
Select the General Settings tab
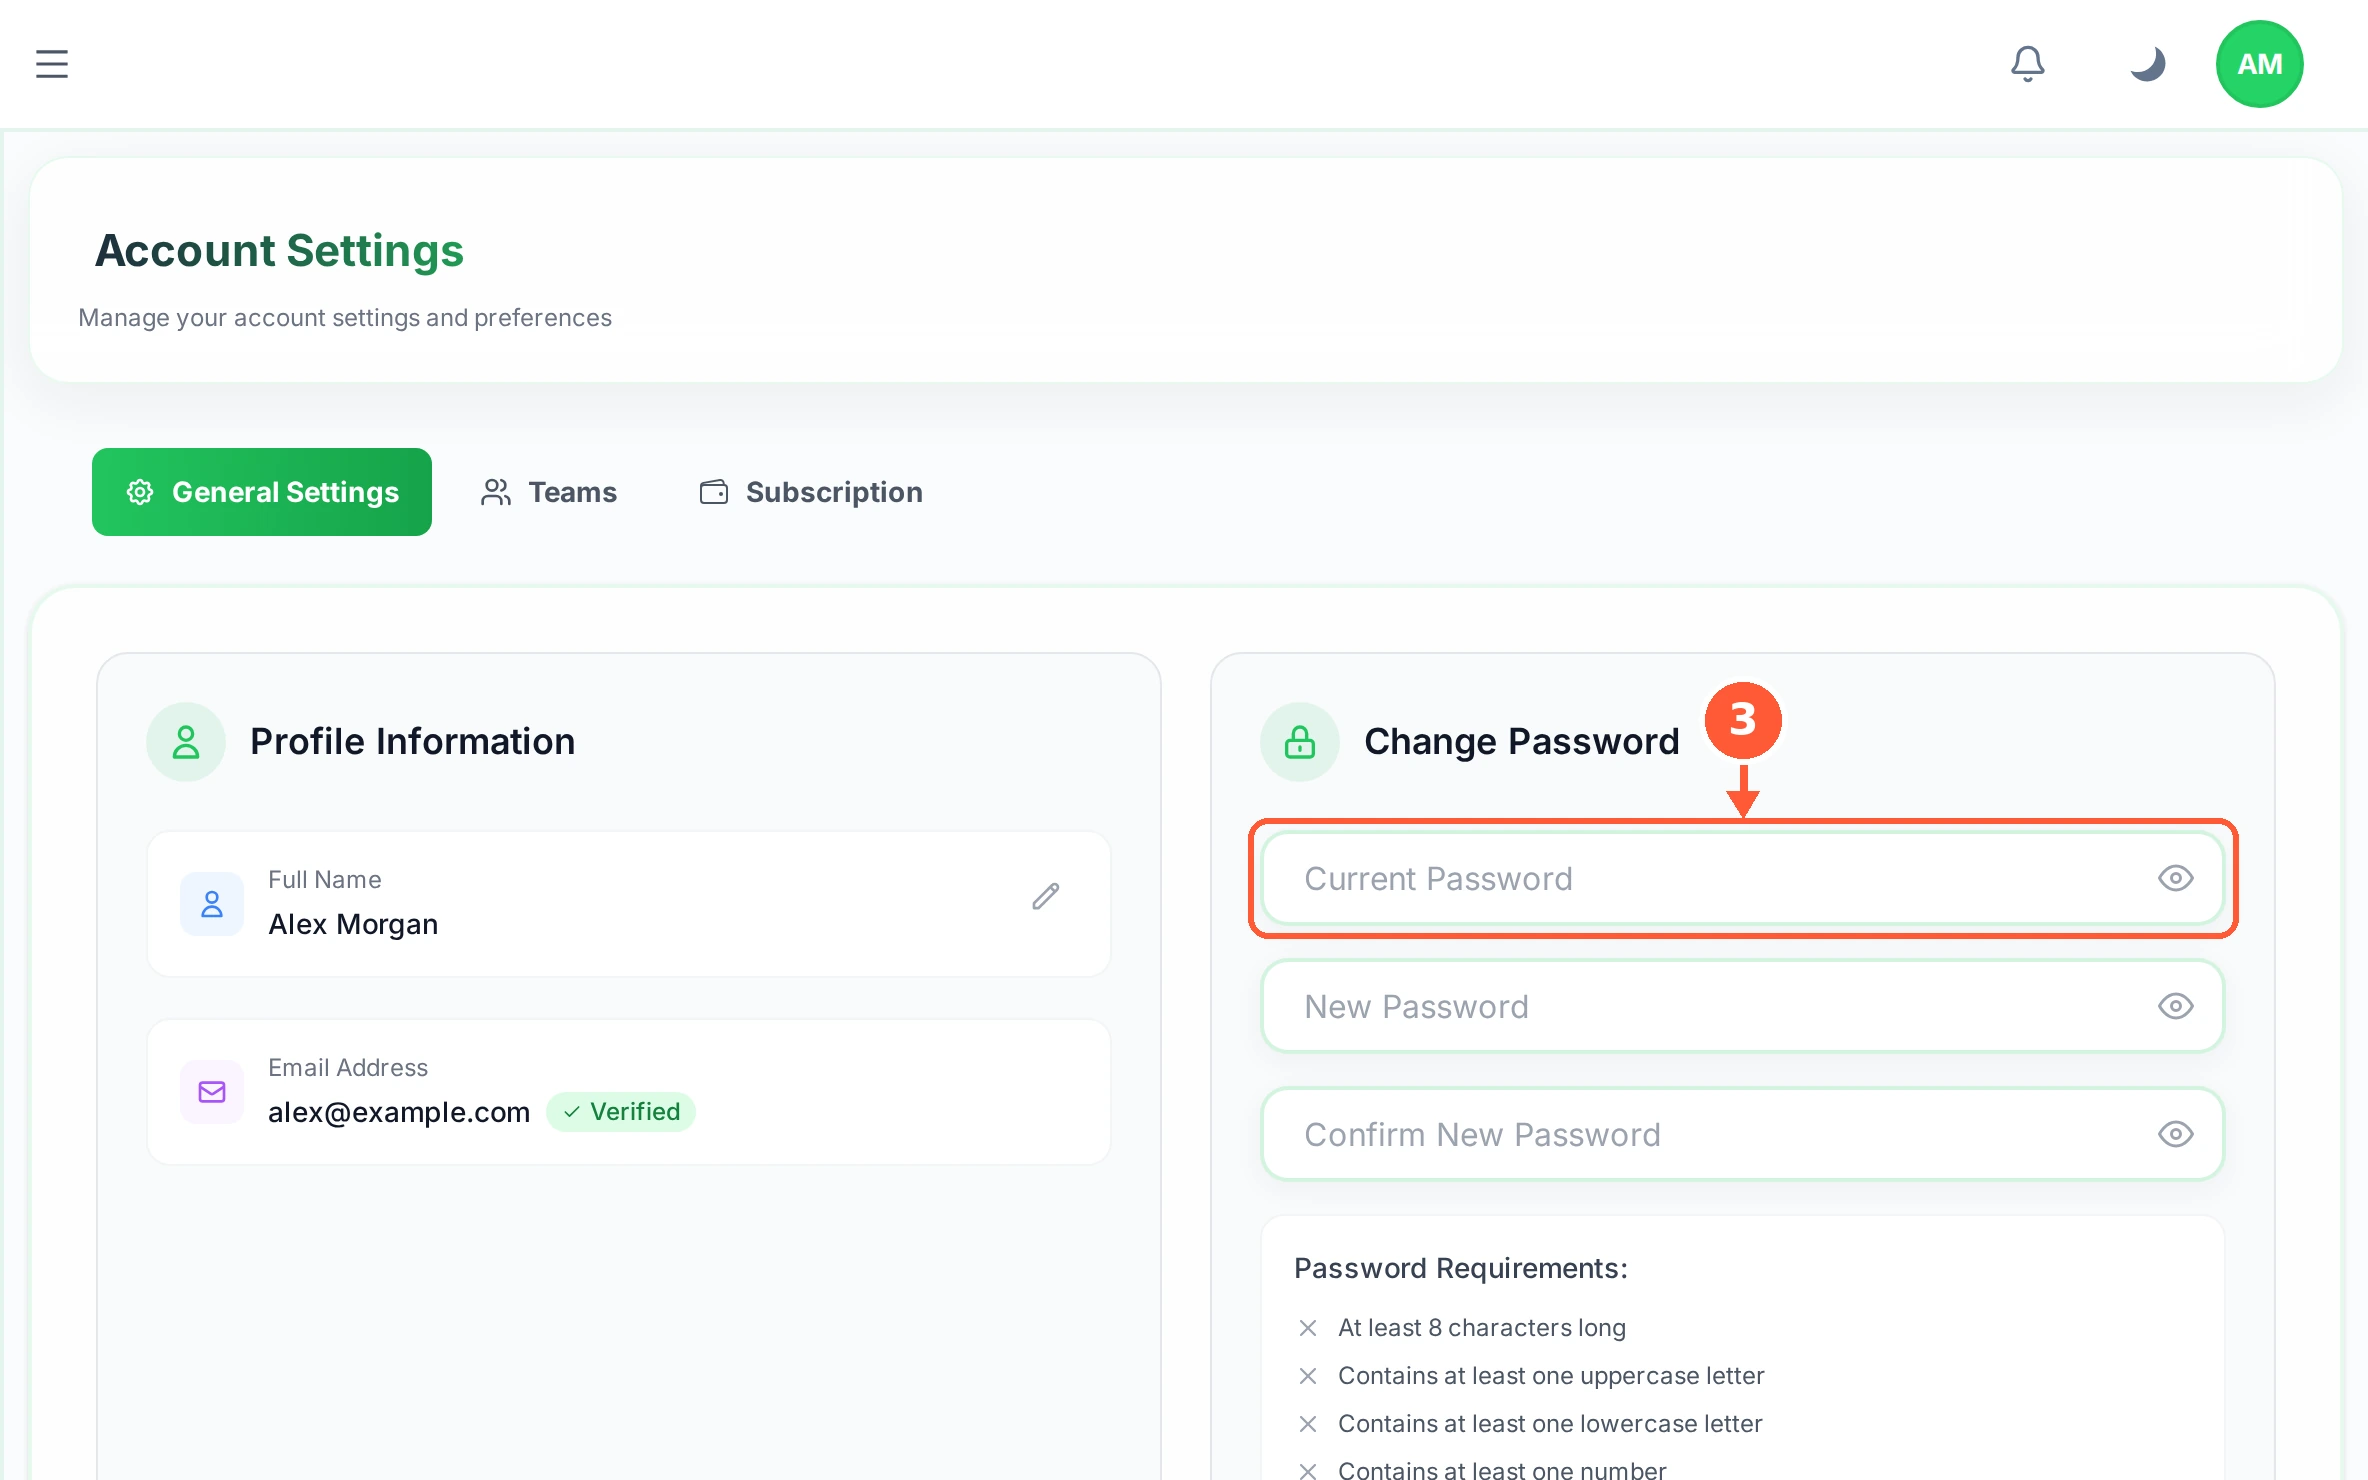tap(262, 492)
